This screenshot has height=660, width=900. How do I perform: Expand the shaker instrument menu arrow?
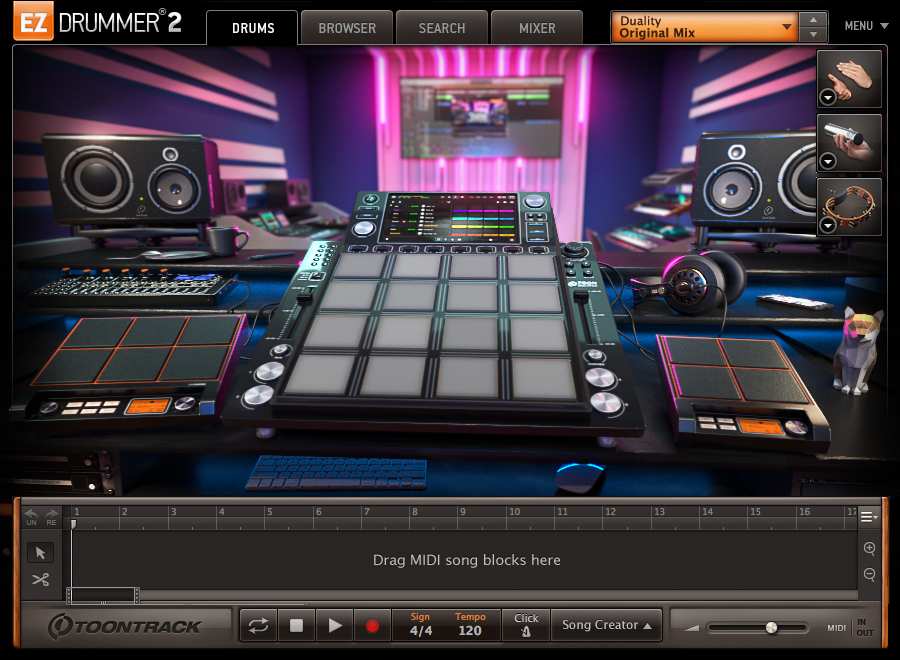(827, 162)
